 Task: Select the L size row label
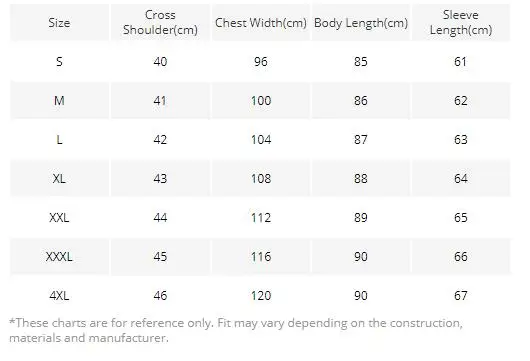point(59,140)
